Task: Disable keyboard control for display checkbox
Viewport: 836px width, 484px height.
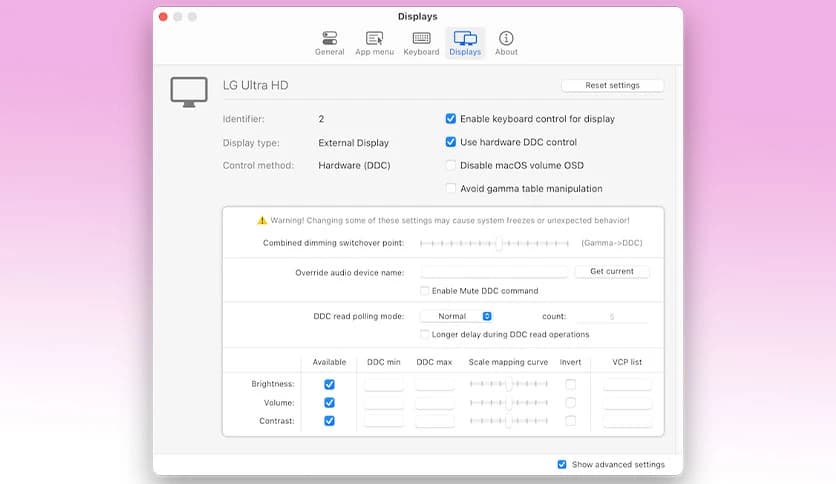Action: point(451,119)
